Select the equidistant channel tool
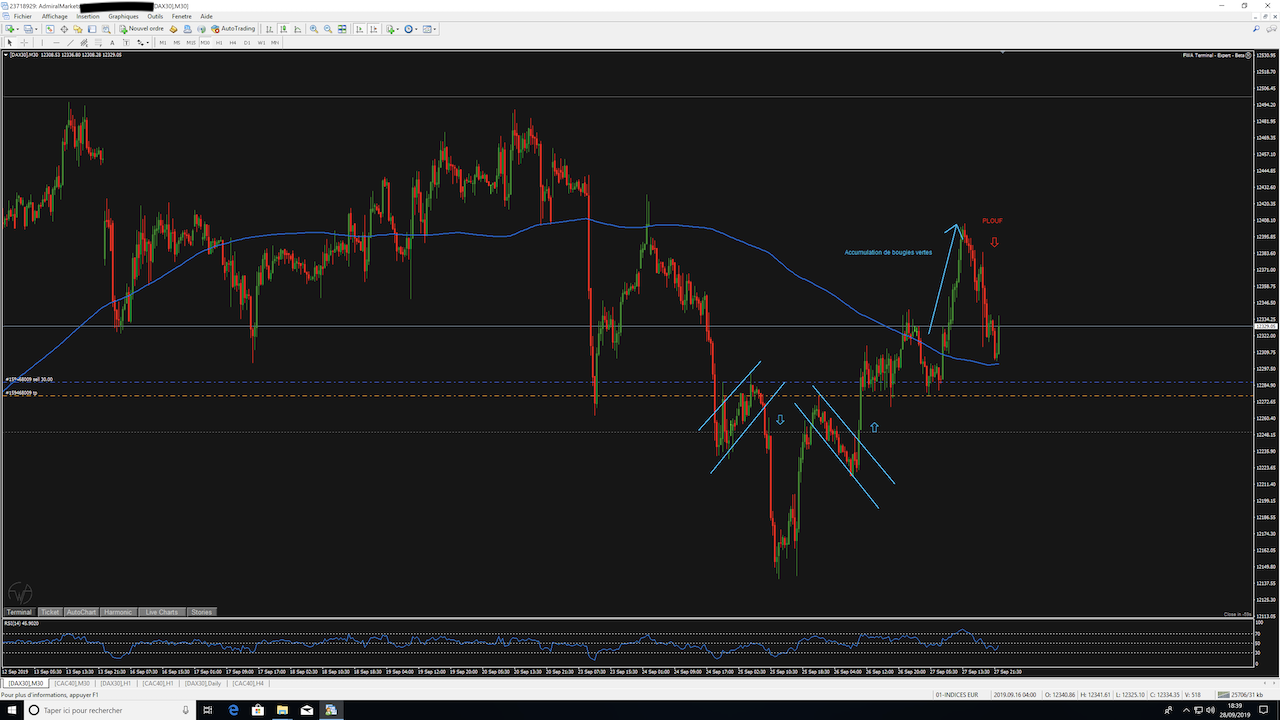1280x720 pixels. [84, 43]
